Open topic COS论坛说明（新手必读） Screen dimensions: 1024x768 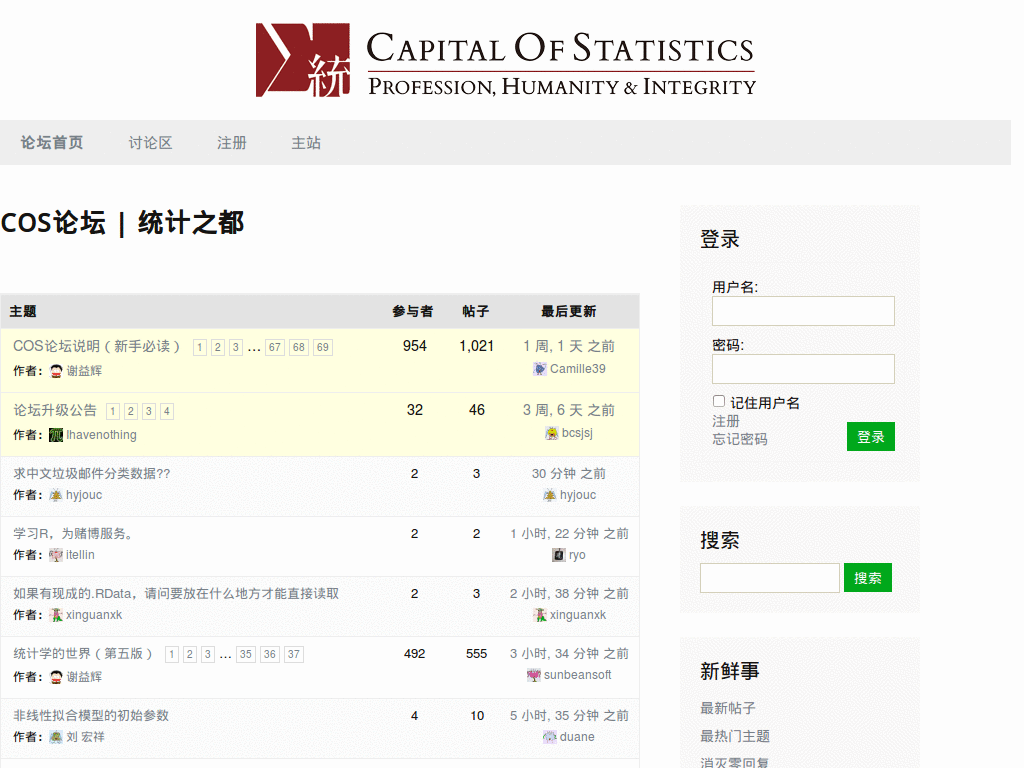pos(97,346)
